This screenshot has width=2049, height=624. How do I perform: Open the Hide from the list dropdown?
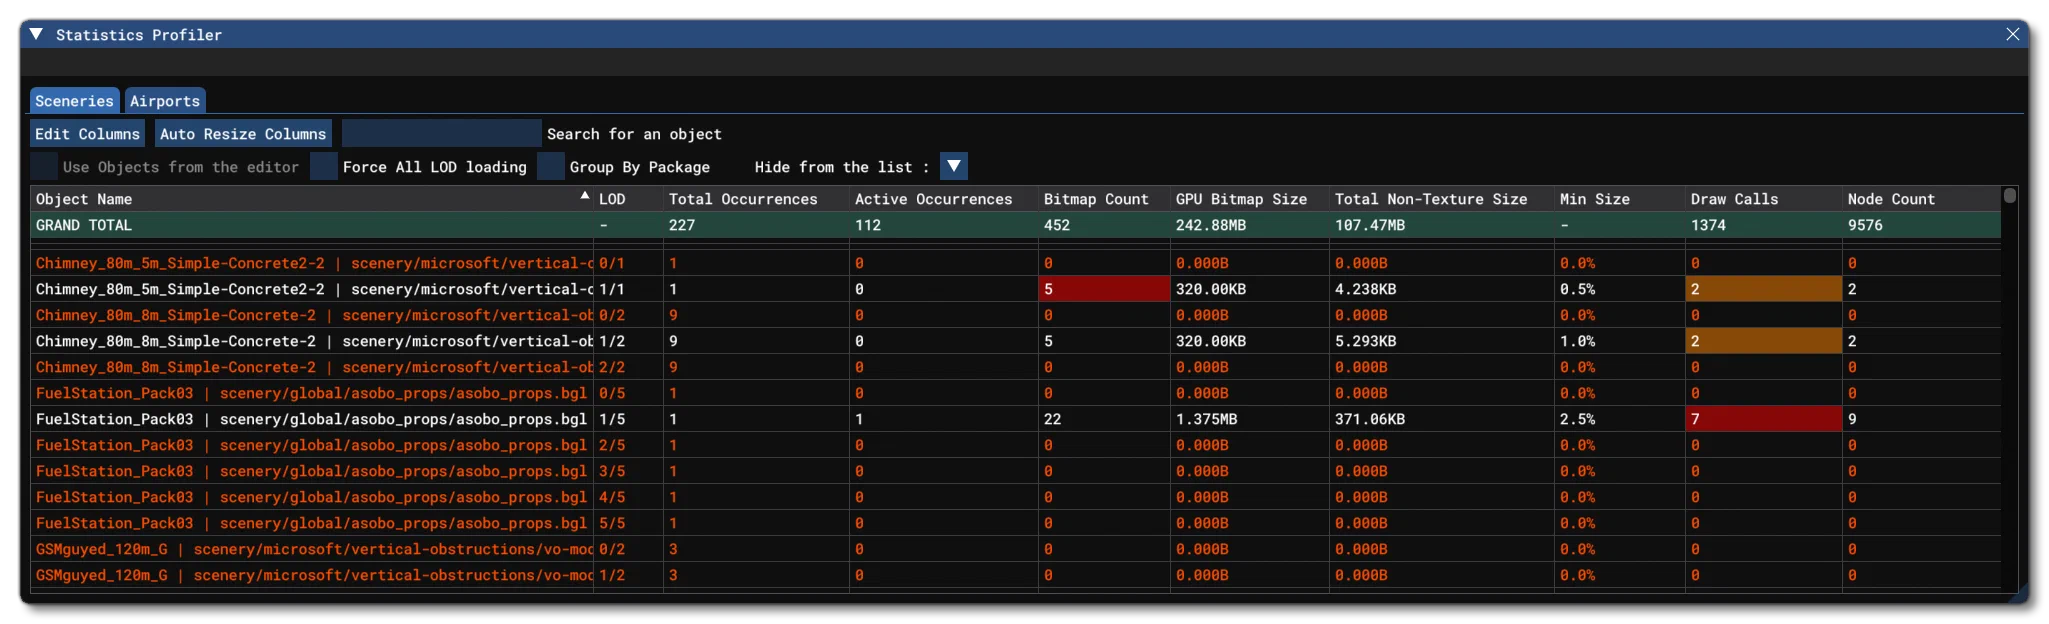pyautogui.click(x=954, y=166)
